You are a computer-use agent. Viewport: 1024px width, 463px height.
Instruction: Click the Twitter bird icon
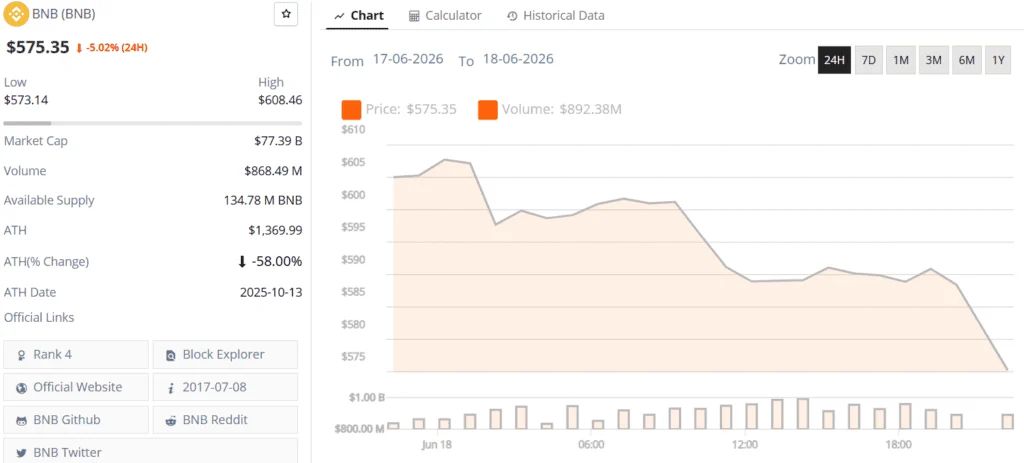click(22, 453)
